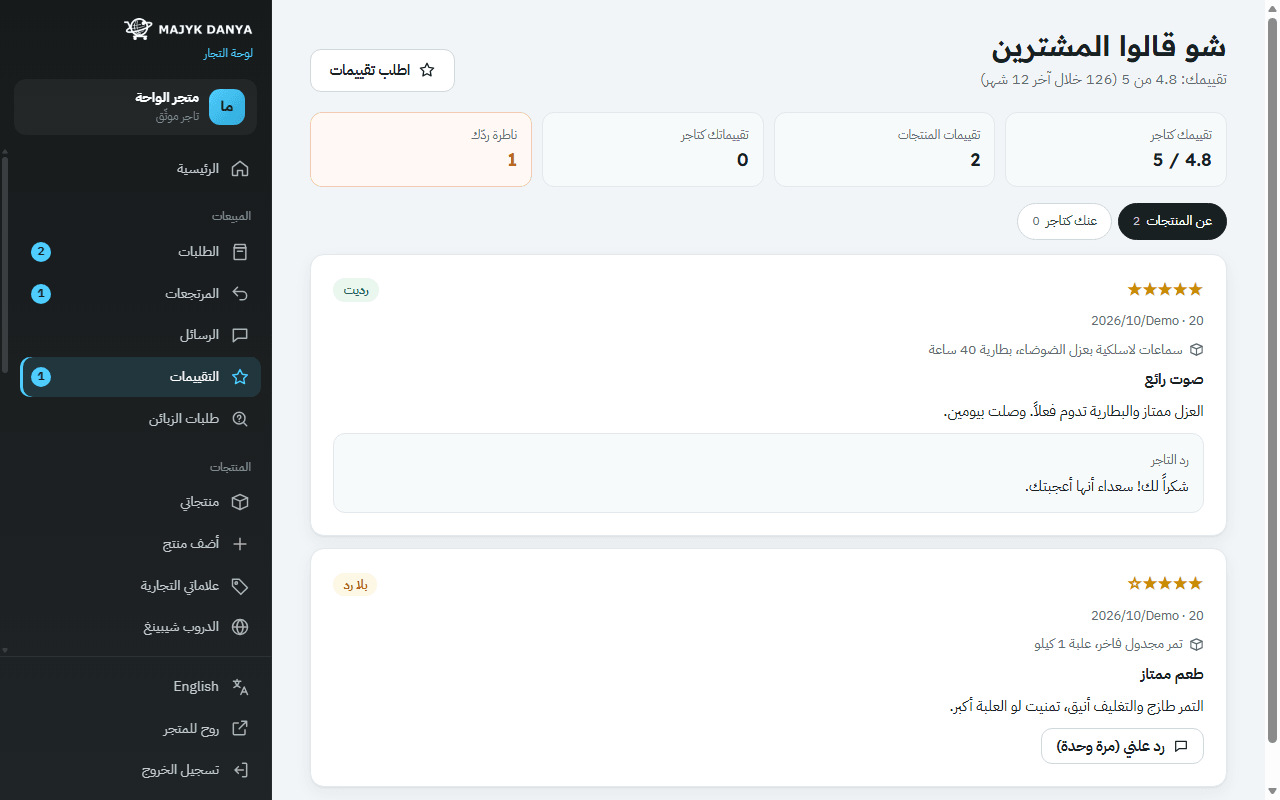Click the اطلب تقييمات button
The image size is (1280, 800).
382,70
